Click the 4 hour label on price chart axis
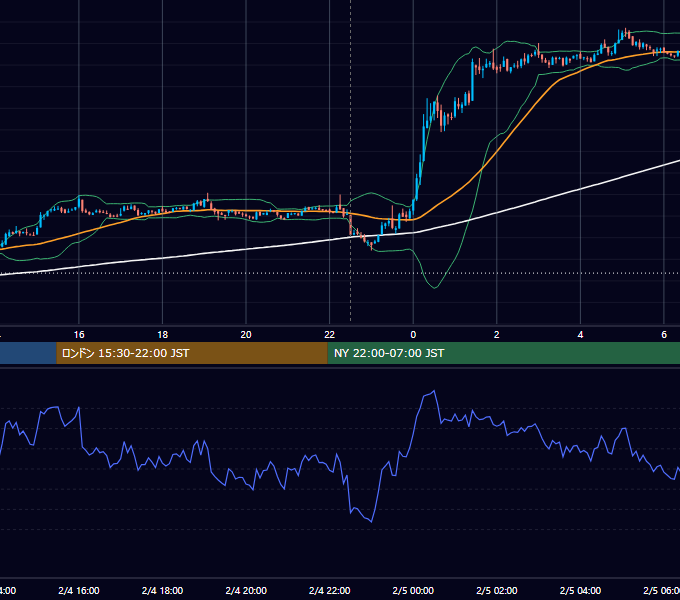 (x=580, y=335)
